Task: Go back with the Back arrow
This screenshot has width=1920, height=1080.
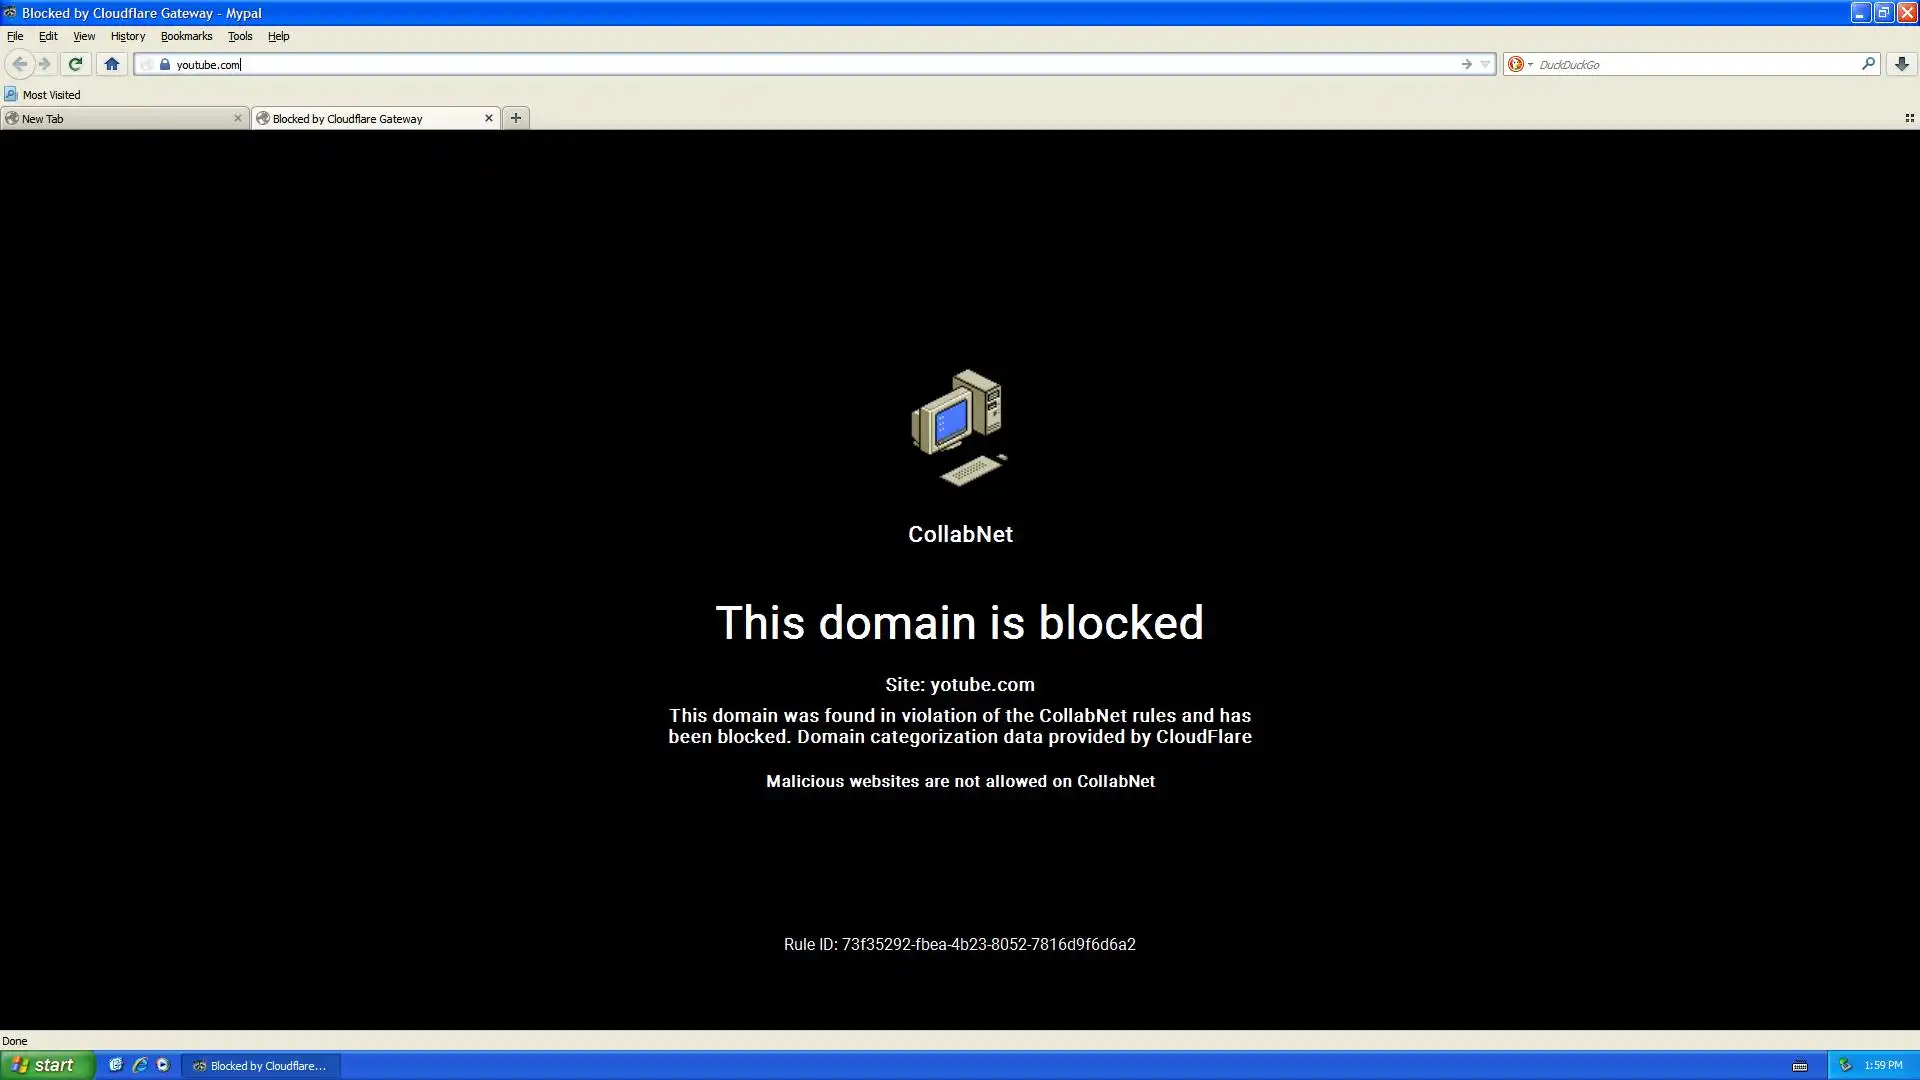Action: coord(19,64)
